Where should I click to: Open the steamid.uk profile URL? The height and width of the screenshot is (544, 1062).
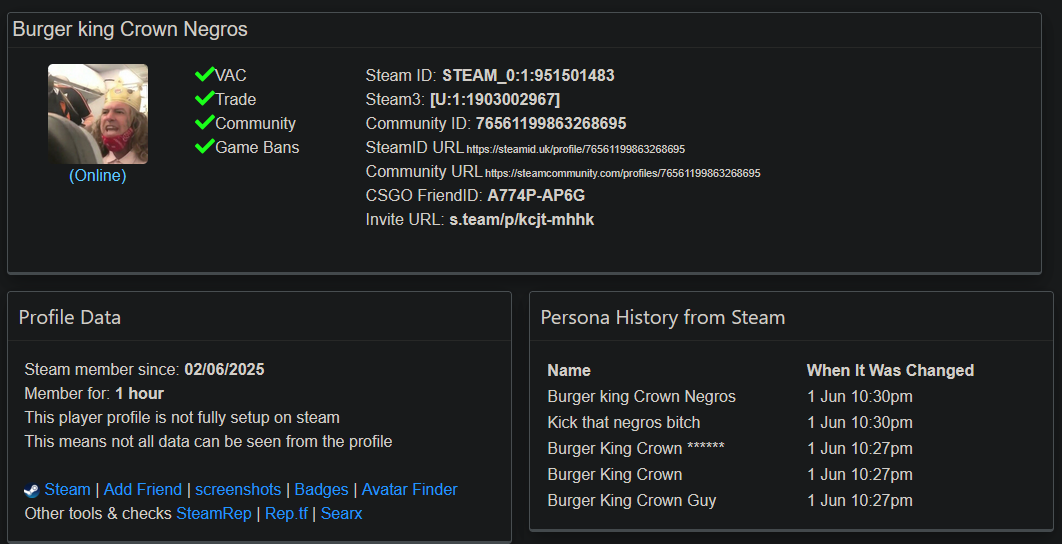[x=575, y=149]
